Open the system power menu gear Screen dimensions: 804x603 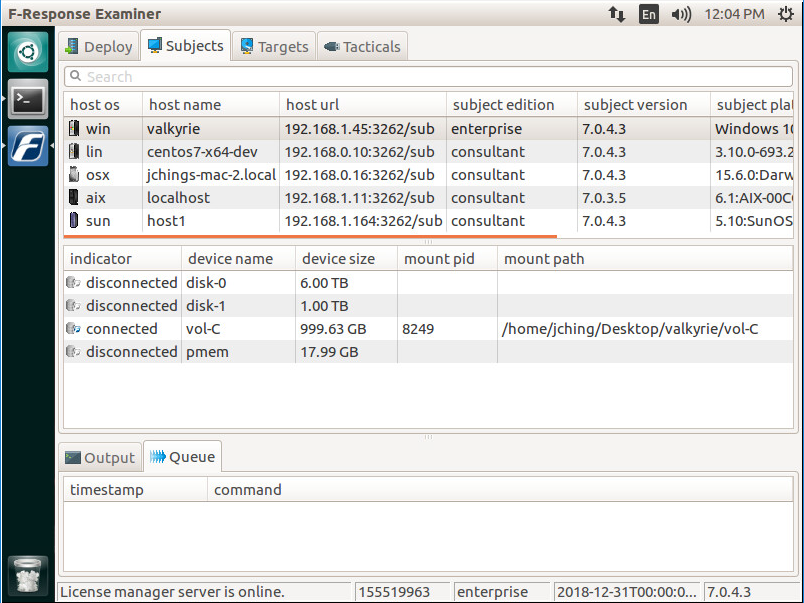(x=786, y=14)
